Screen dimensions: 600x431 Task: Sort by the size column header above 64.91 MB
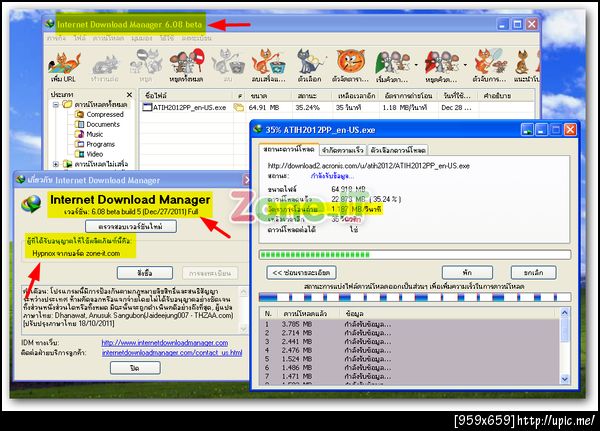coord(268,95)
